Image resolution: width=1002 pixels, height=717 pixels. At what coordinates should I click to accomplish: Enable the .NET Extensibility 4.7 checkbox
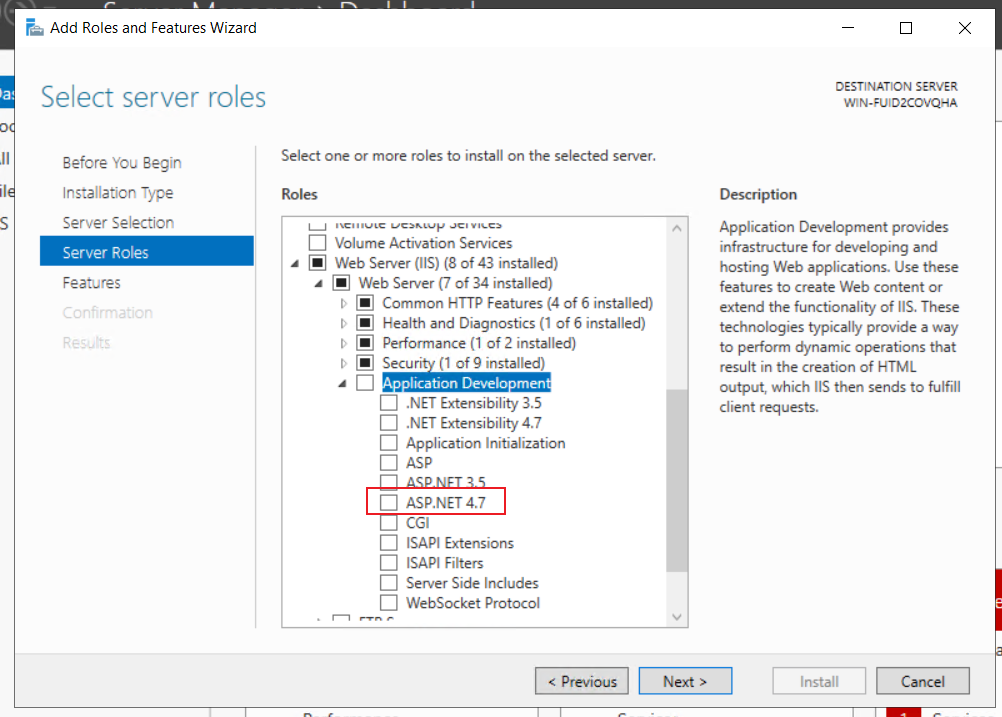pos(389,423)
